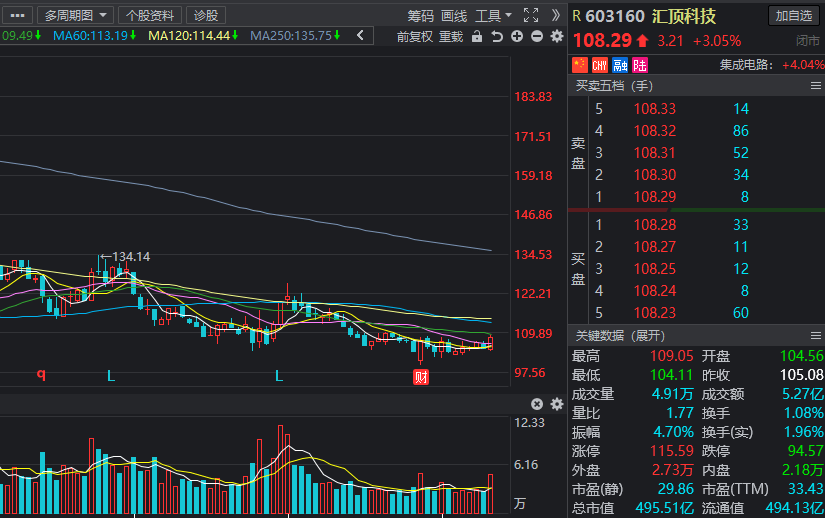Viewport: 825px width, 518px height.
Task: Open chart settings gear beside zoom icons
Action: 557,36
